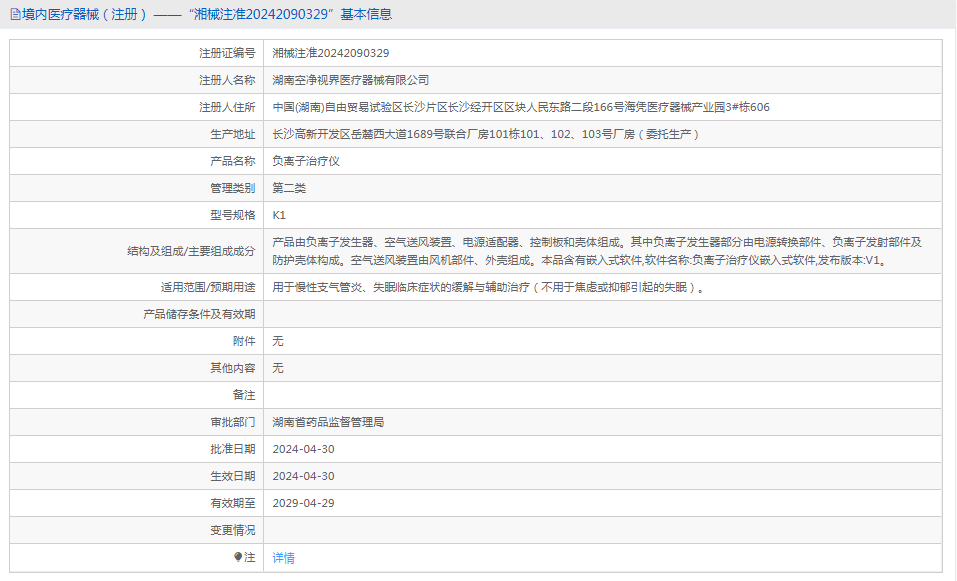
Task: Click the 附件 field label
Action: [244, 341]
